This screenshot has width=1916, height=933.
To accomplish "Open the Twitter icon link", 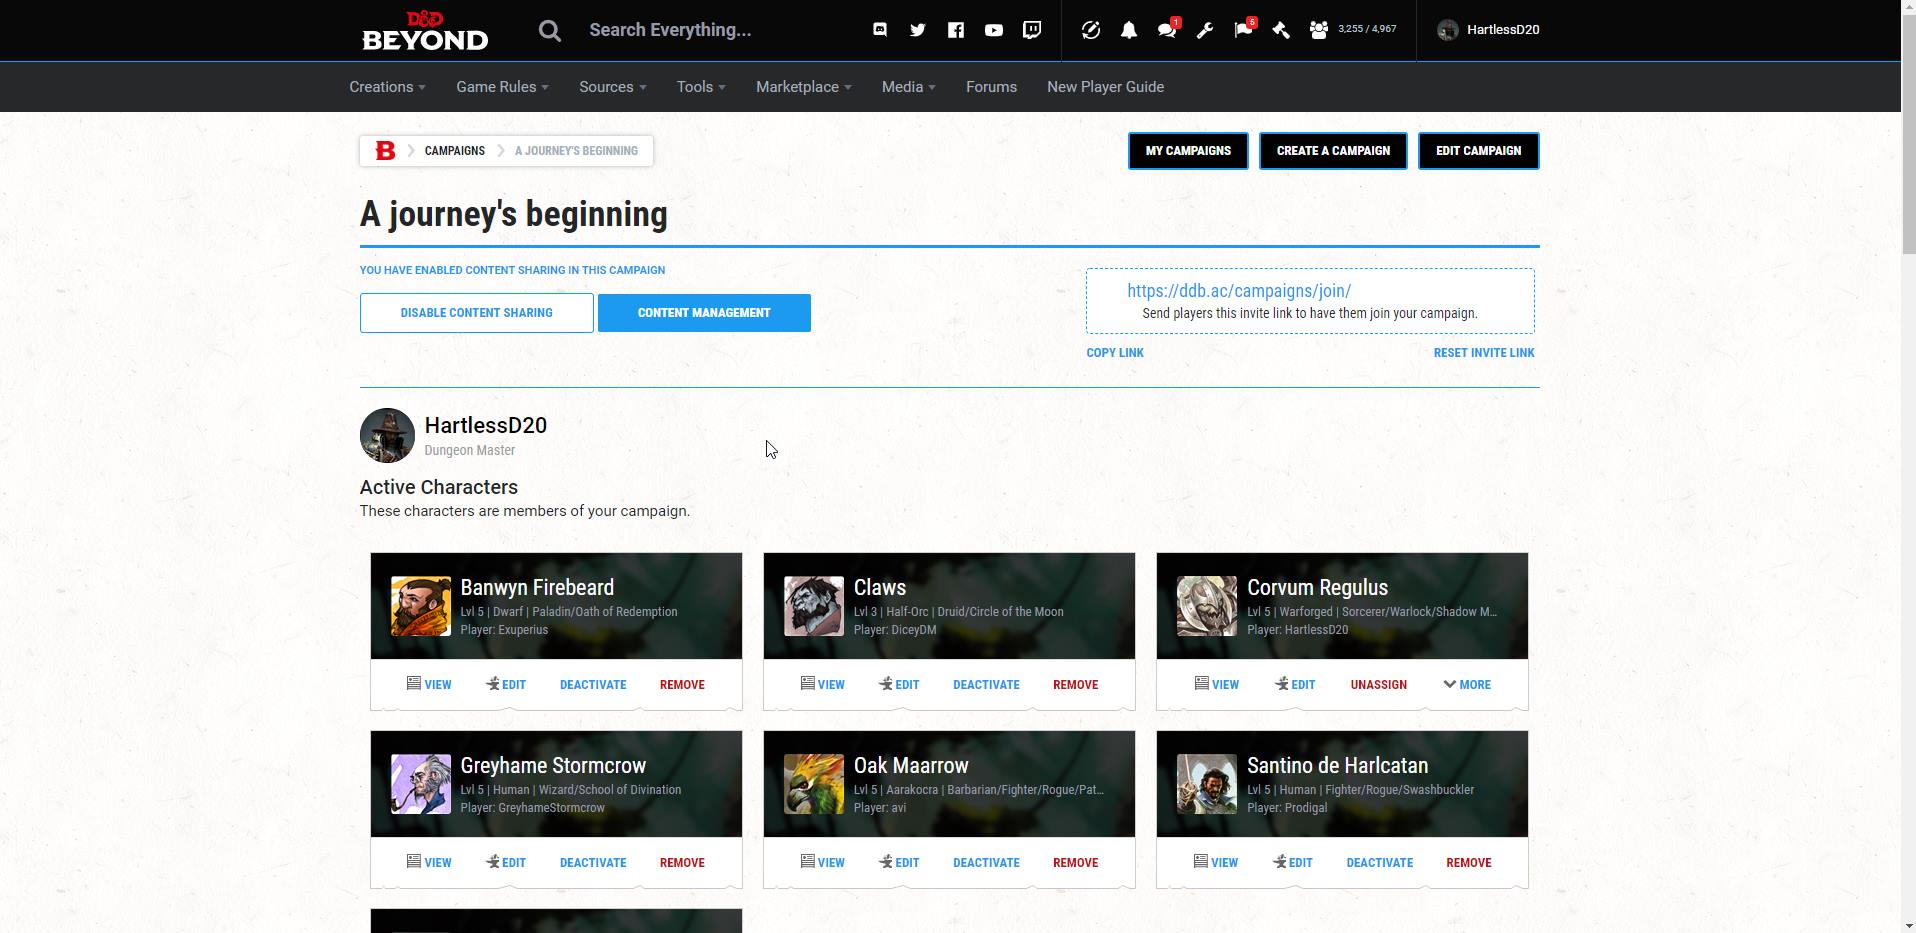I will tap(918, 30).
